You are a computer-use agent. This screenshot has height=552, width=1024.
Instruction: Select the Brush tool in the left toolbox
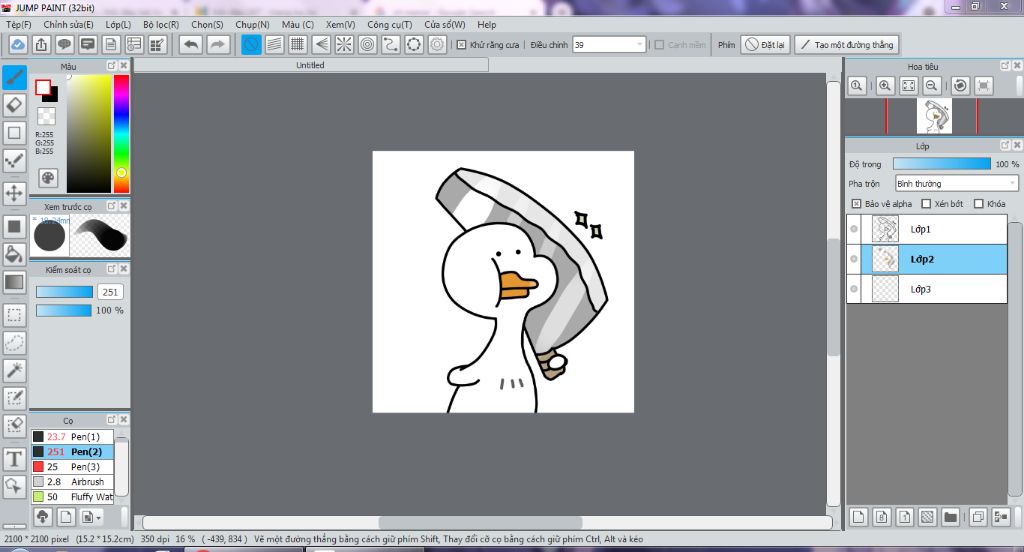point(14,77)
